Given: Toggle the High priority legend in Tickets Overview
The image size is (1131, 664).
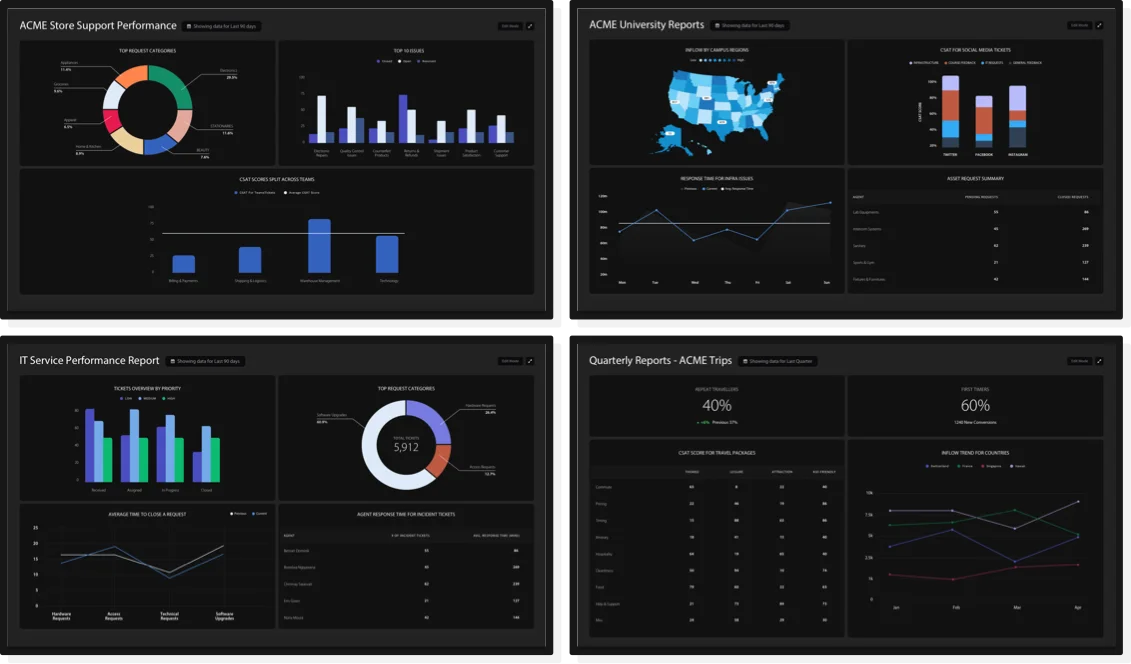Looking at the screenshot, I should 168,399.
